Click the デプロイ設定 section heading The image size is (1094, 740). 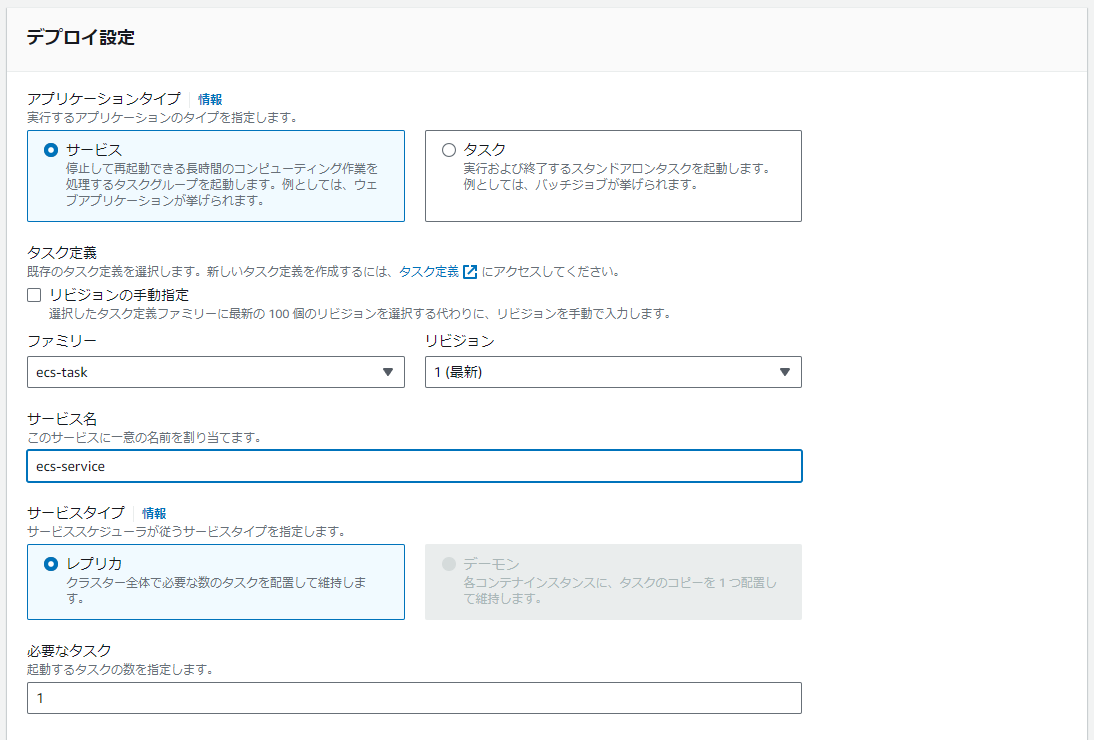(80, 37)
